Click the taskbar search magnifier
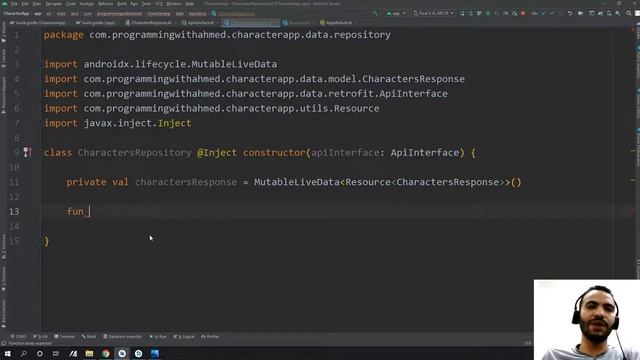Viewport: 640px width, 360px height. (24, 353)
